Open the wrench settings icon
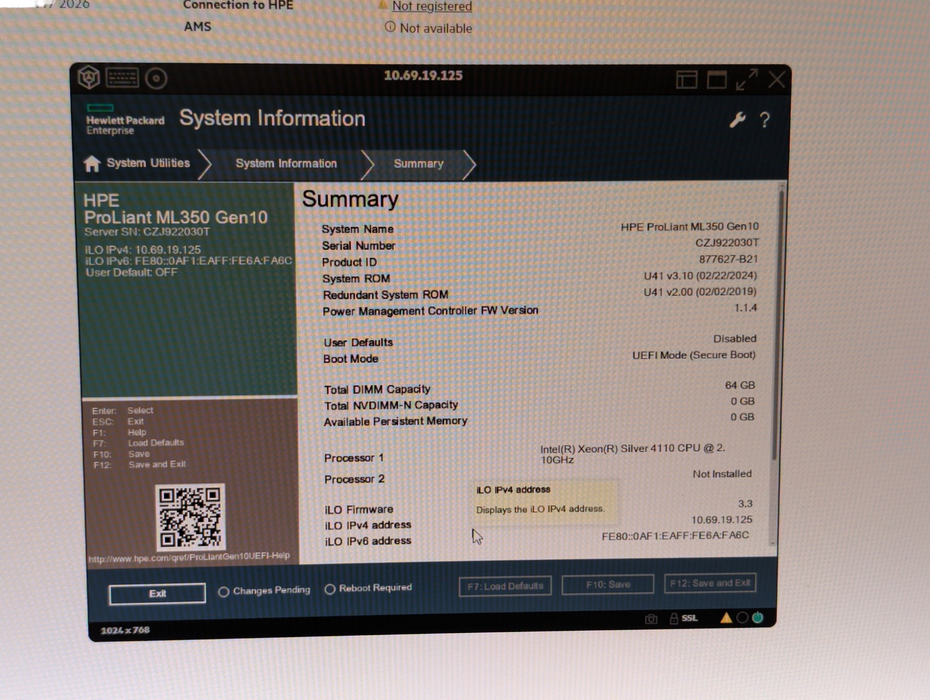Image resolution: width=930 pixels, height=700 pixels. (737, 120)
